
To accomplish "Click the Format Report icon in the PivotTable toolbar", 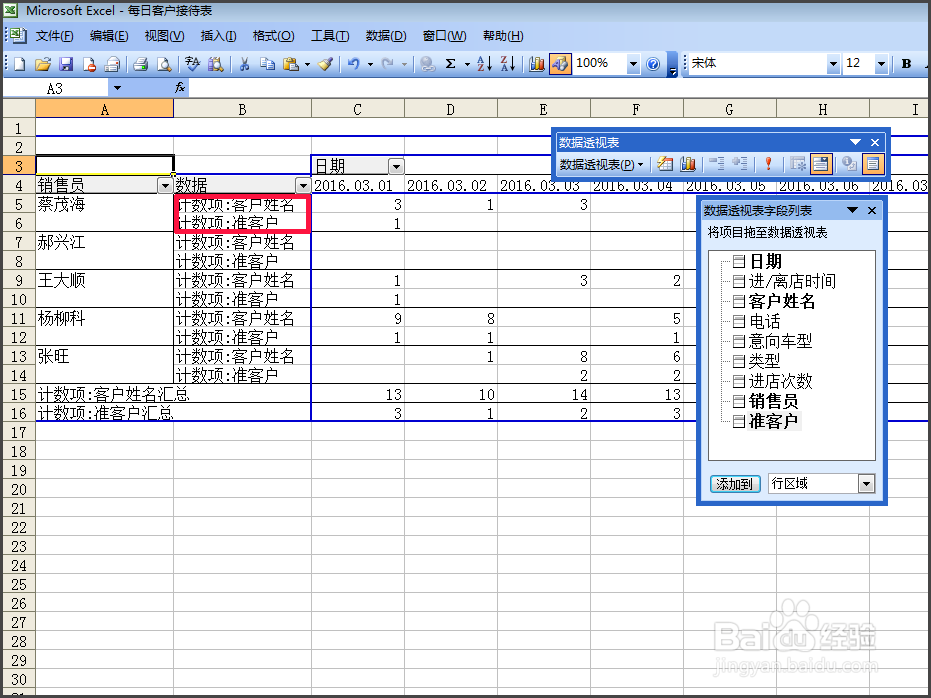I will click(666, 164).
